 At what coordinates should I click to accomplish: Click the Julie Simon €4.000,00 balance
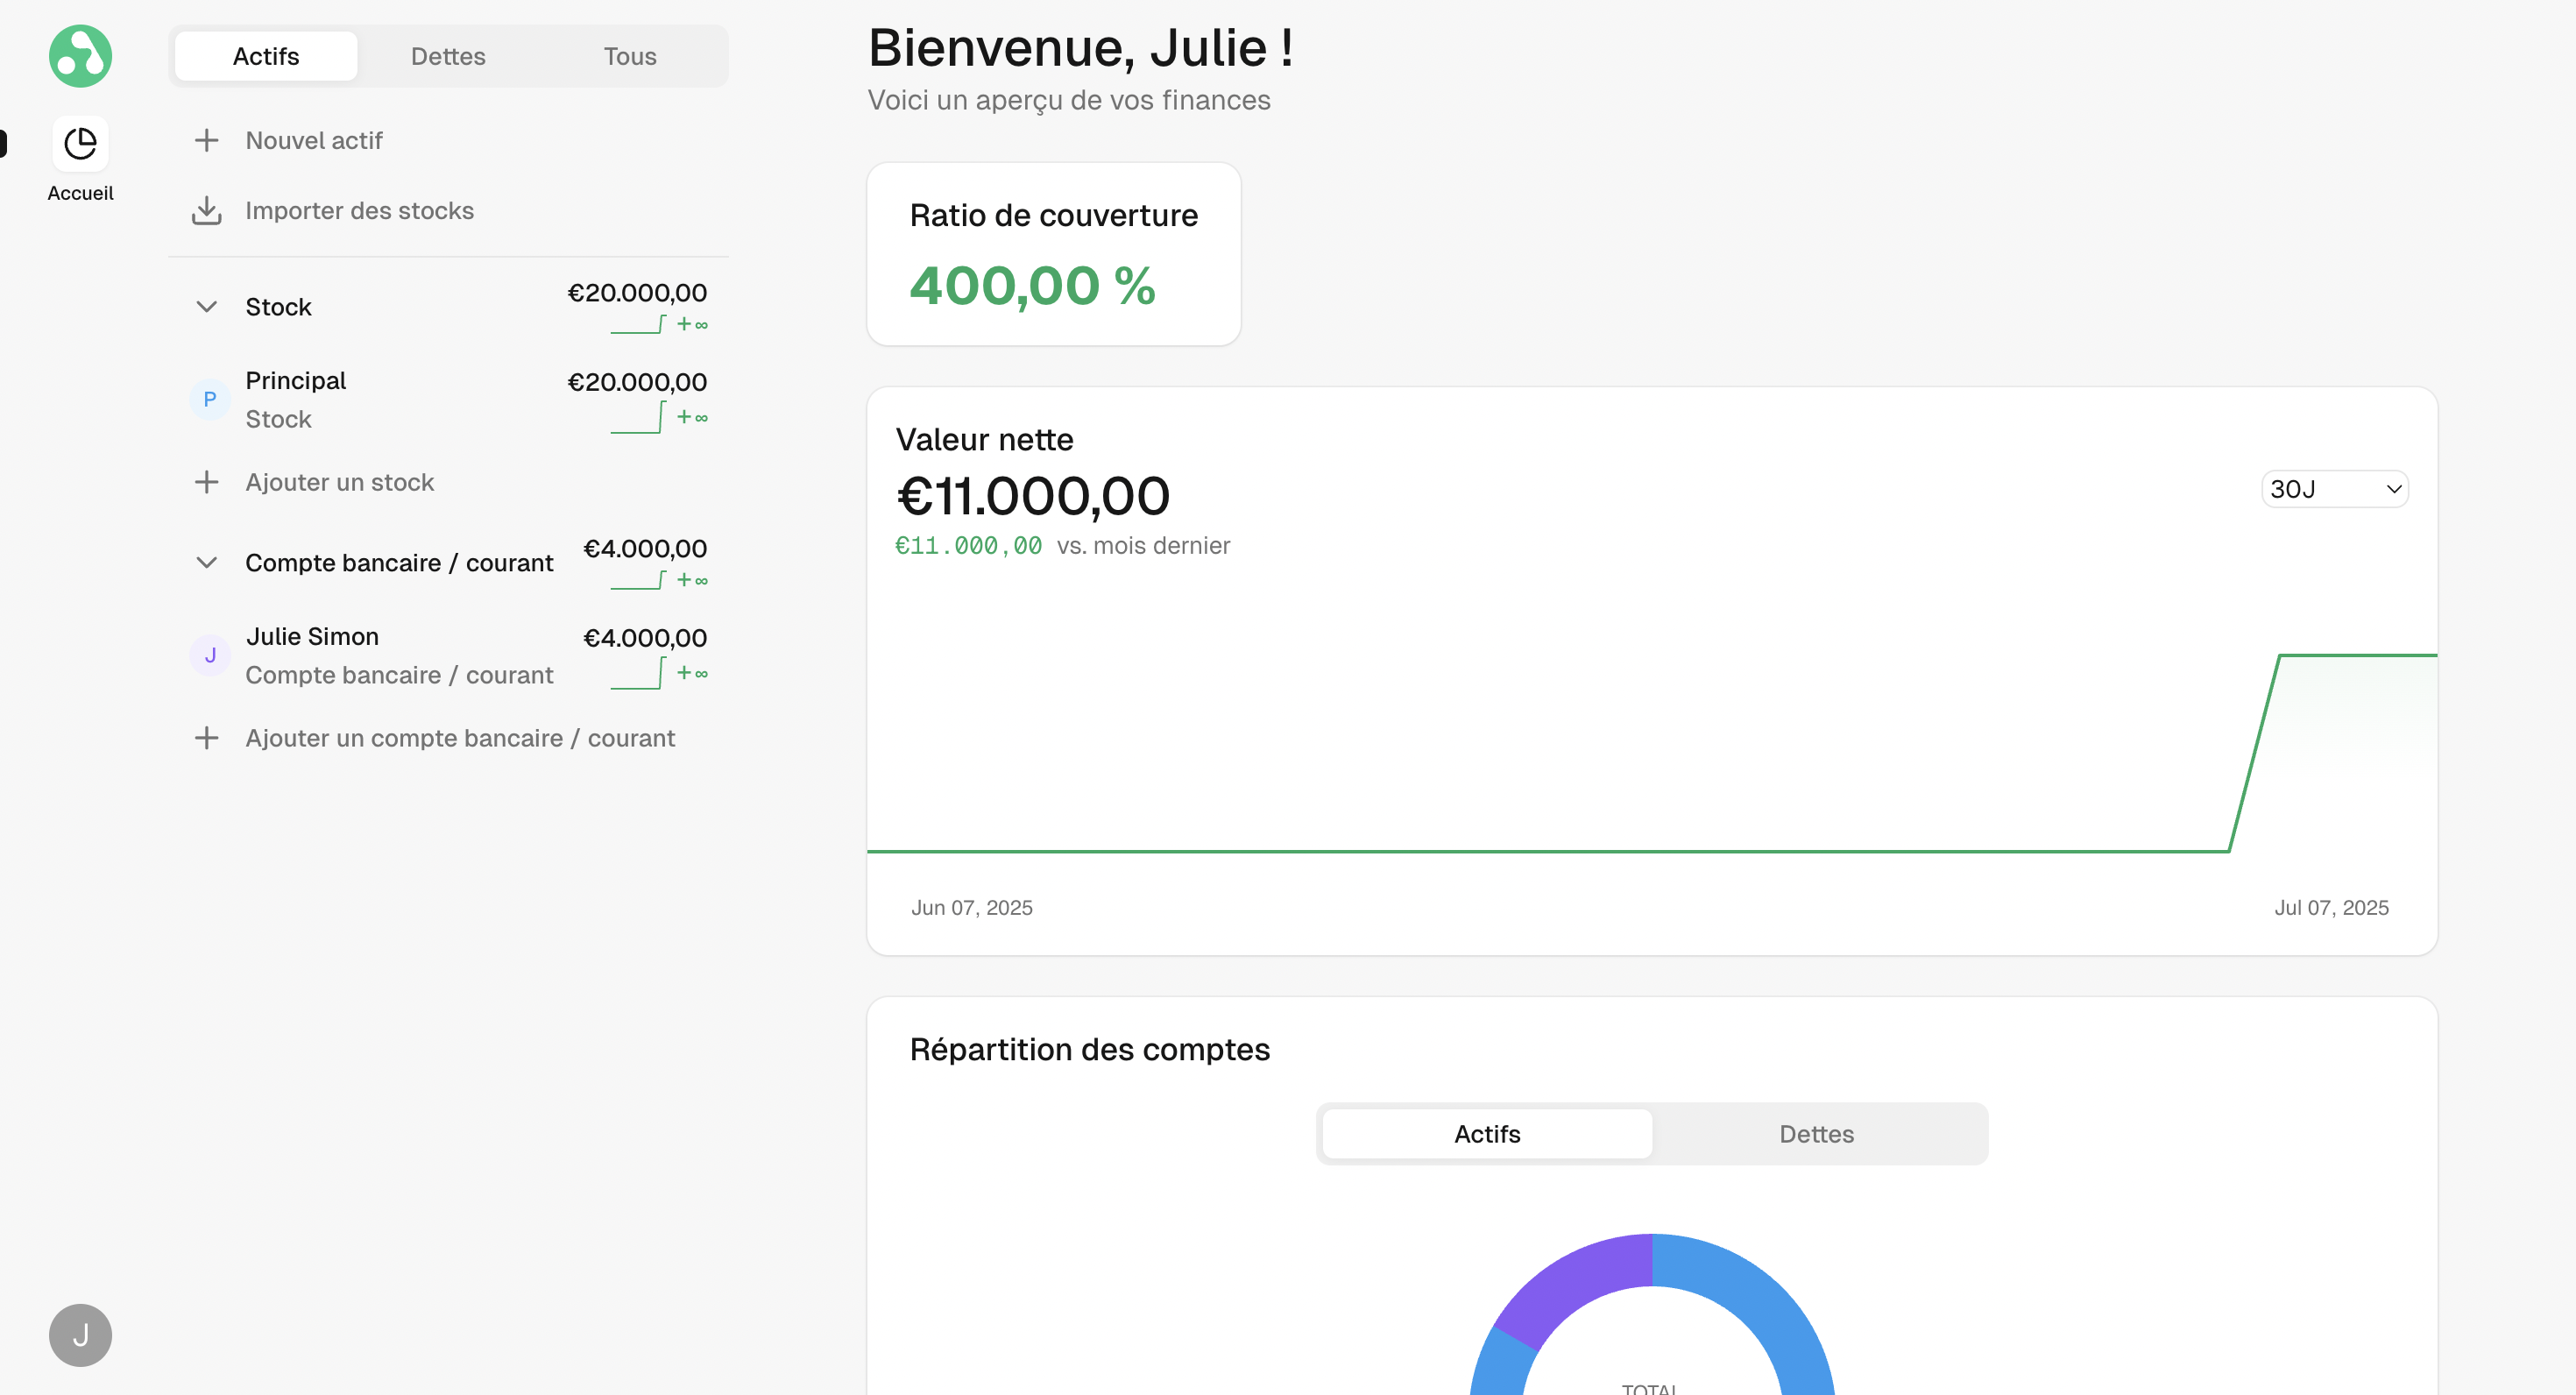[645, 638]
